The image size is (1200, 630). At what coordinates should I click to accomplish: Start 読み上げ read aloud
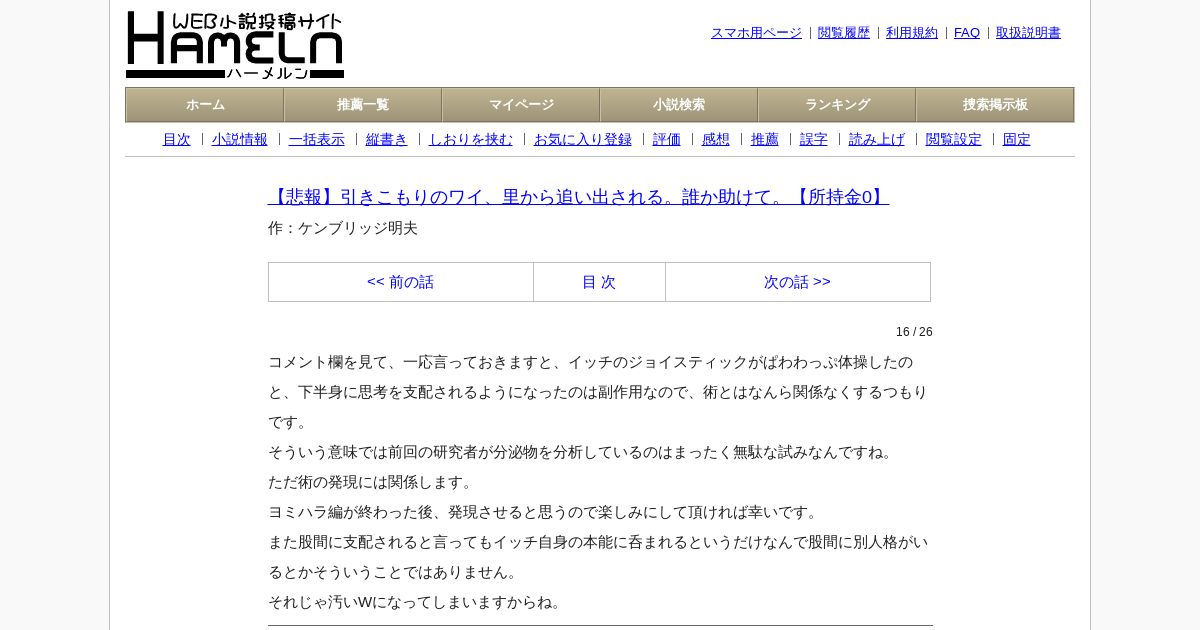coord(877,139)
